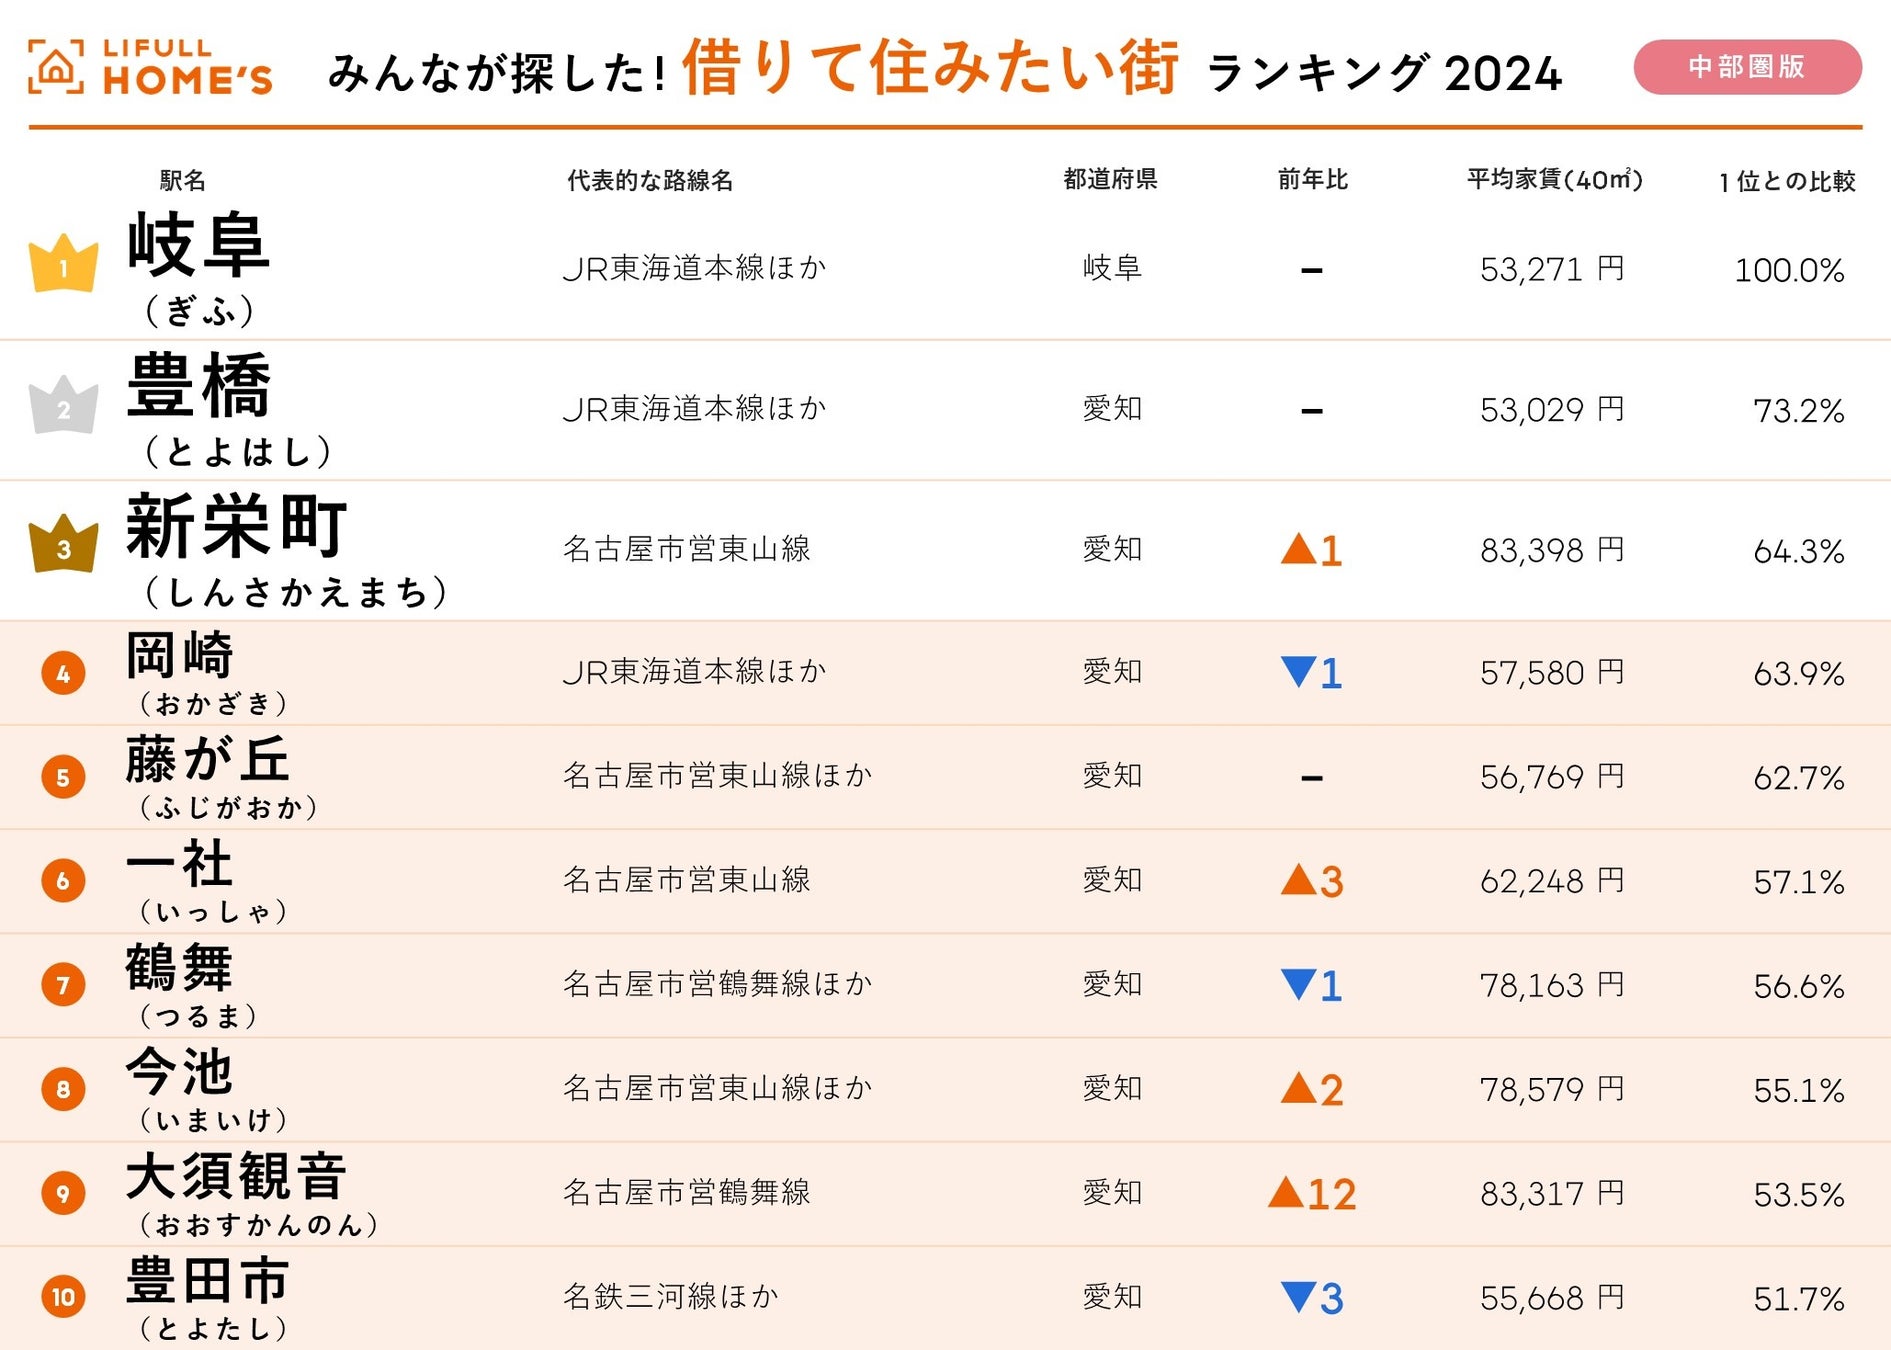Click the silver rank 2 crown icon
Viewport: 1891px width, 1350px height.
coord(64,406)
